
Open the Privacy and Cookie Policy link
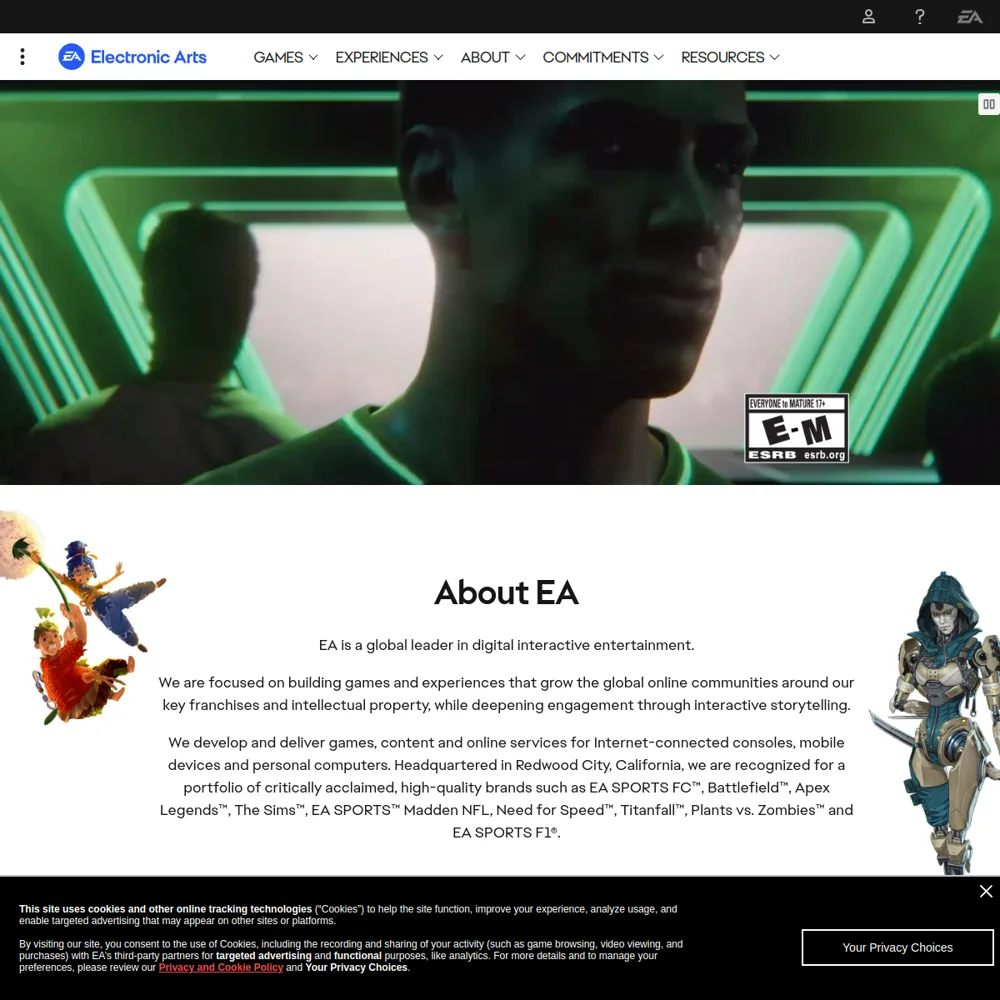pyautogui.click(x=221, y=967)
